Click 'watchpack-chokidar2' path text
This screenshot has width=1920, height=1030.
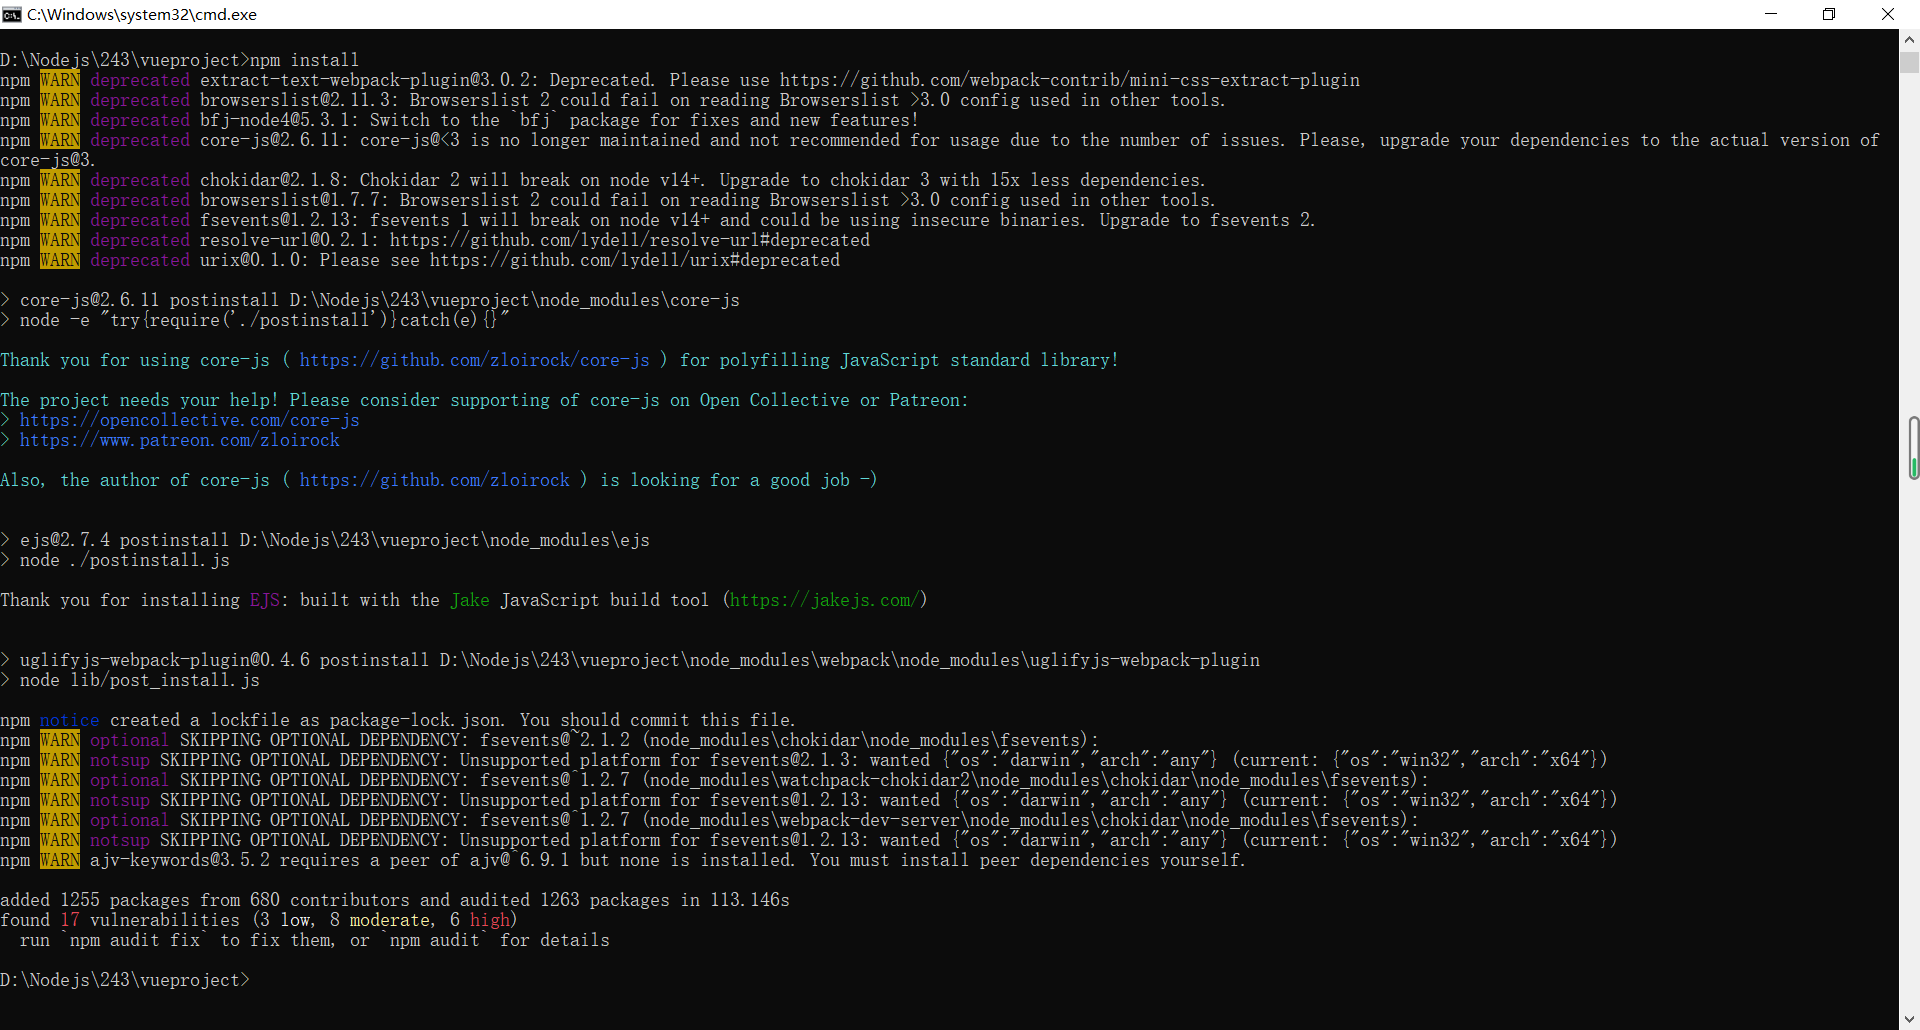point(875,780)
